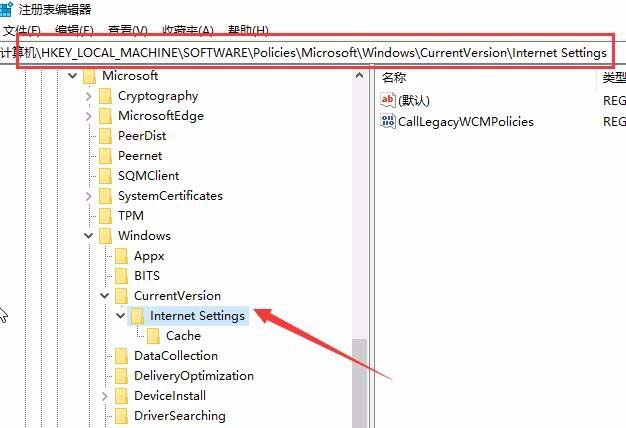Select the SystemCertificates key label
This screenshot has height=428, width=626.
pos(170,196)
